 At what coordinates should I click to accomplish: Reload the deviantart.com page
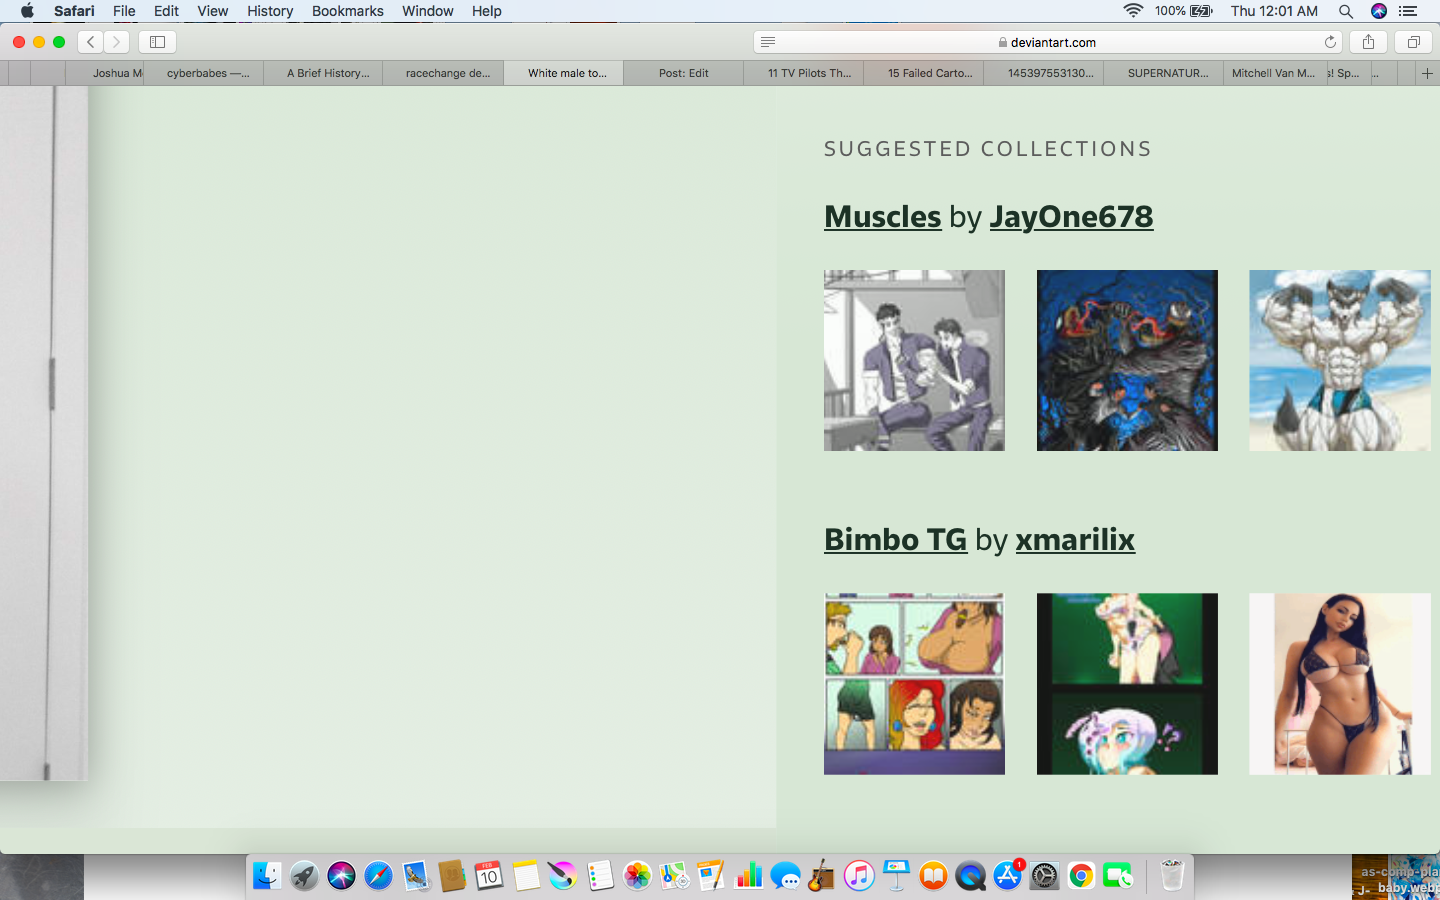tap(1330, 42)
